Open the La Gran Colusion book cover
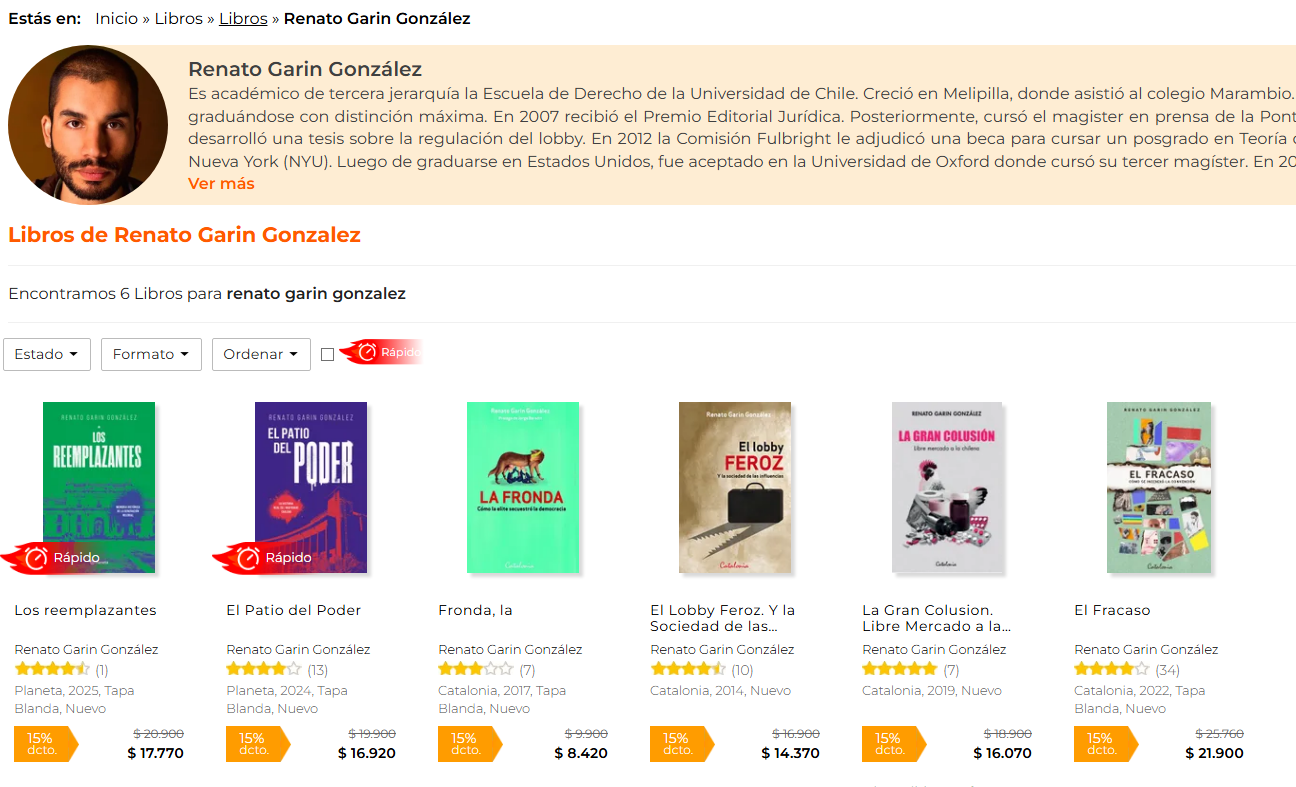Viewport: 1296px width, 787px height. coord(946,487)
